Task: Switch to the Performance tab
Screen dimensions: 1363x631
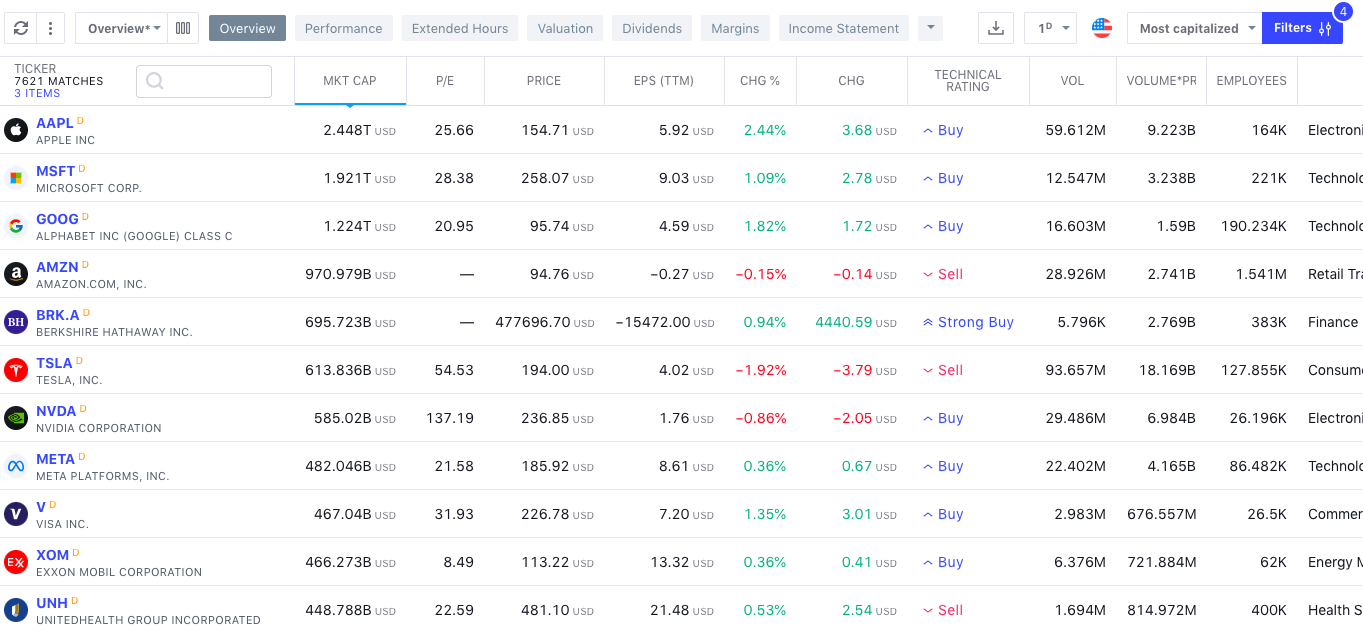Action: pyautogui.click(x=343, y=28)
